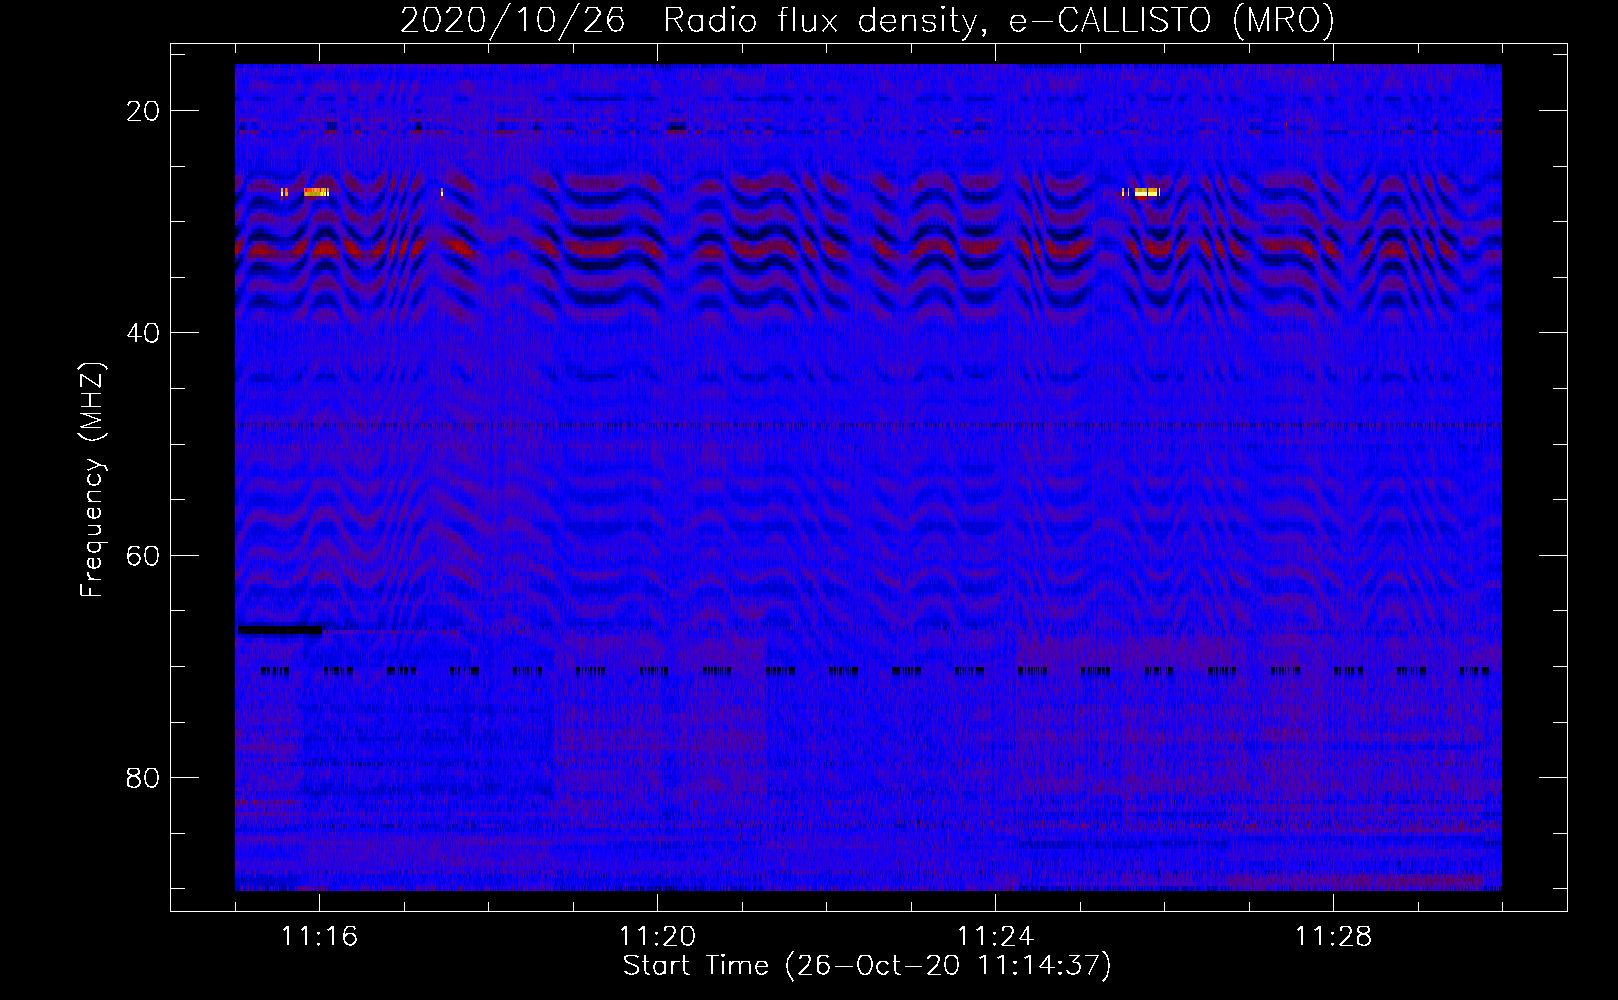
Task: Click the "Start Time (26-Oct-20 11:14:37)" label
Action: (867, 966)
